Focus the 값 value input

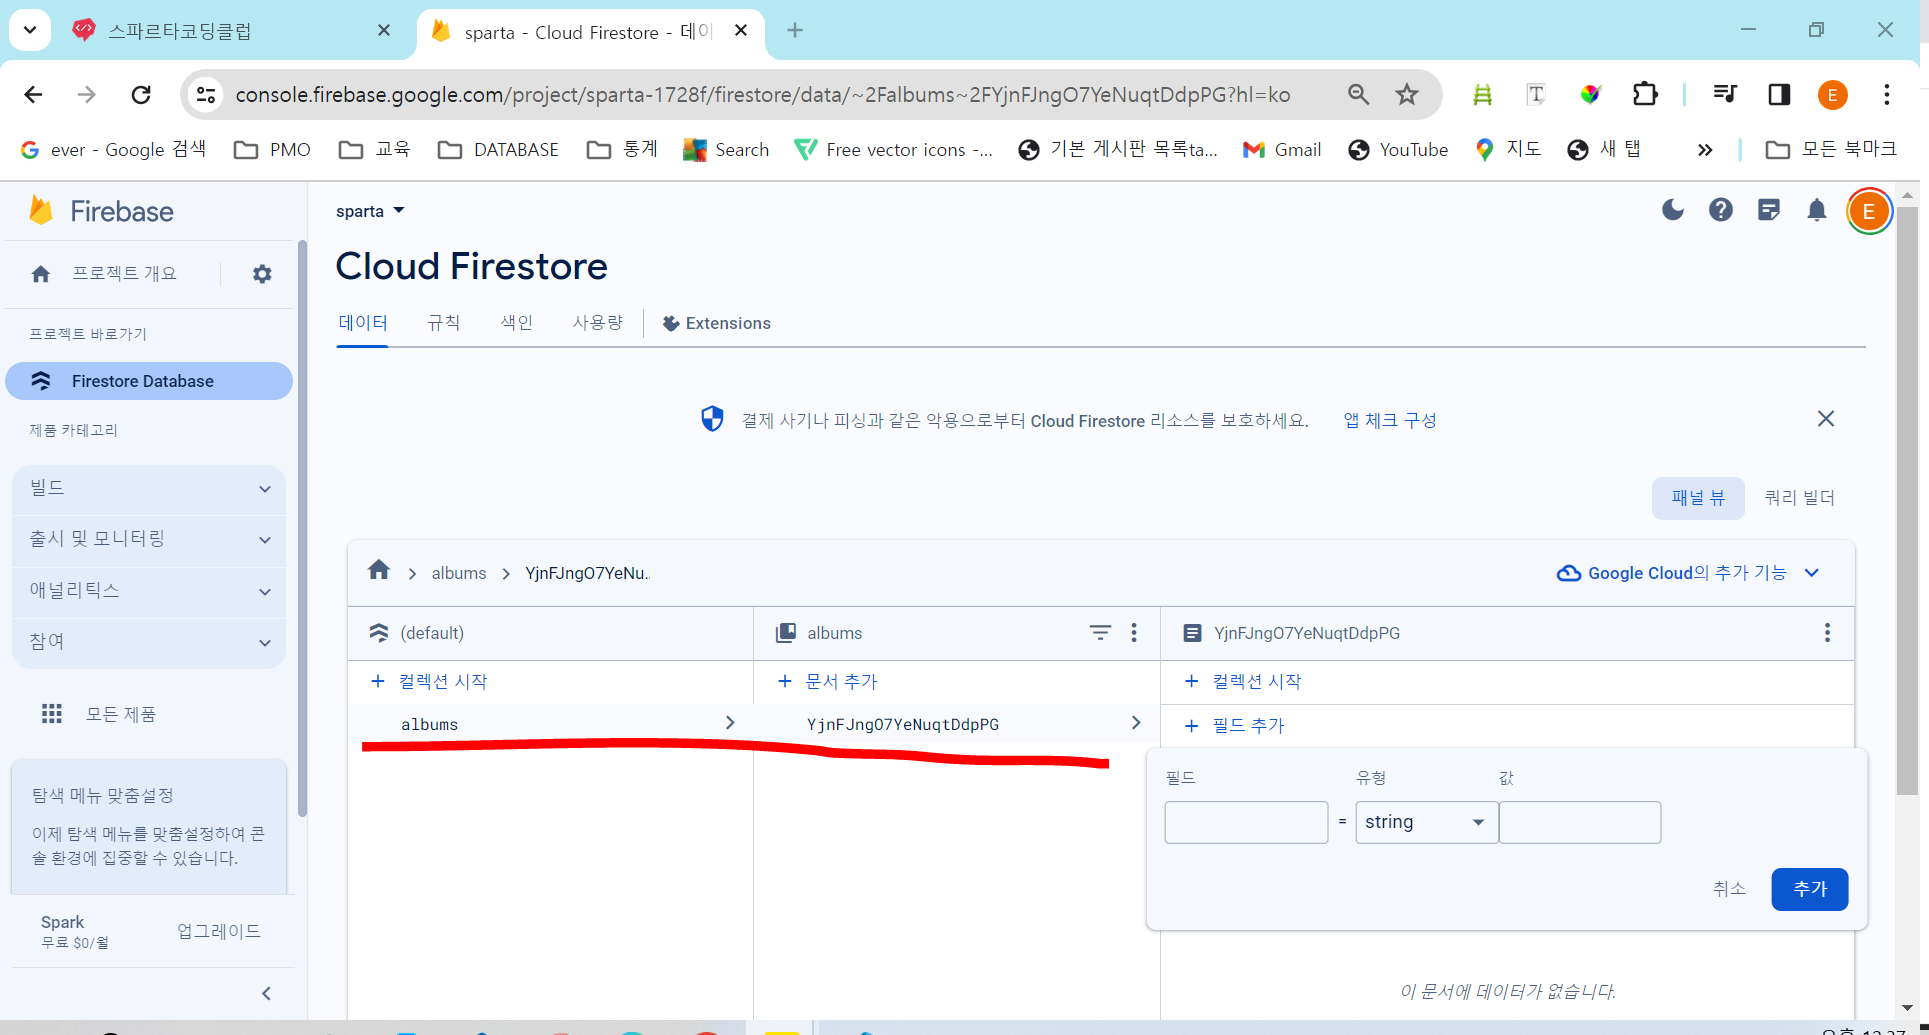[1580, 822]
